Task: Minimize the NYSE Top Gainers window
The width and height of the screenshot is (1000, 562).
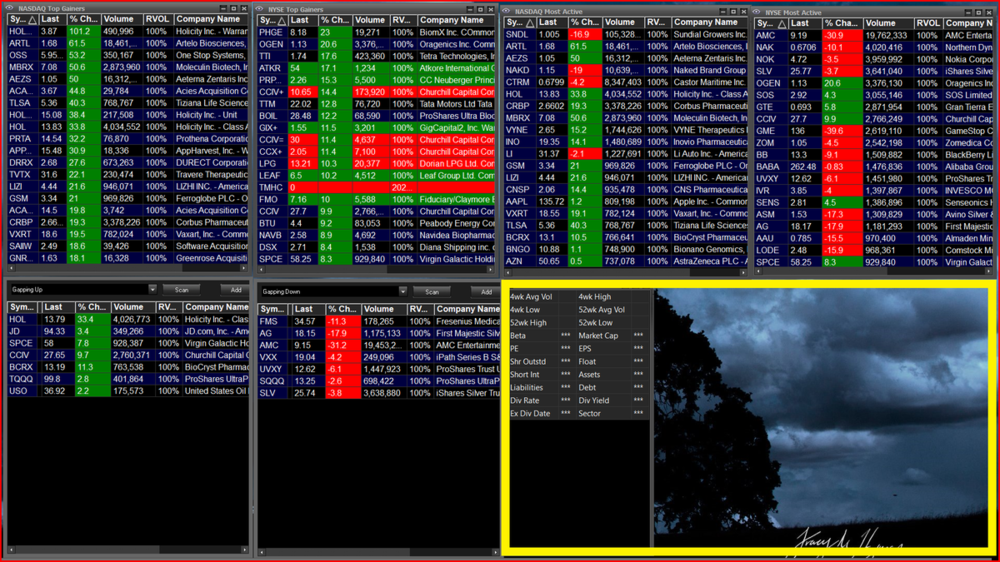Action: (x=470, y=9)
